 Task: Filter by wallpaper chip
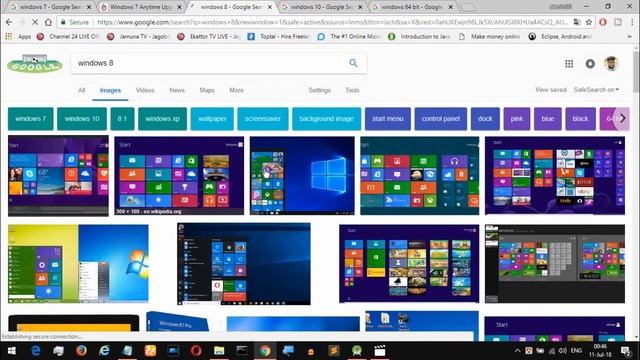coord(212,119)
